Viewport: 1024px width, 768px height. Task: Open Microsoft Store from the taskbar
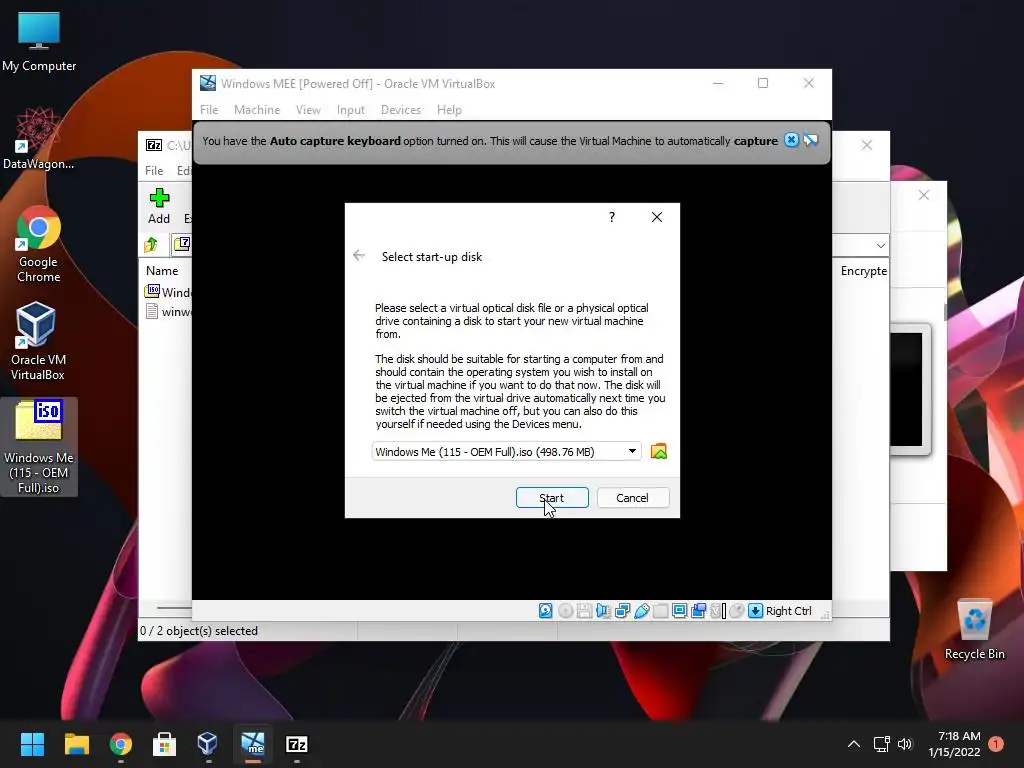(165, 744)
